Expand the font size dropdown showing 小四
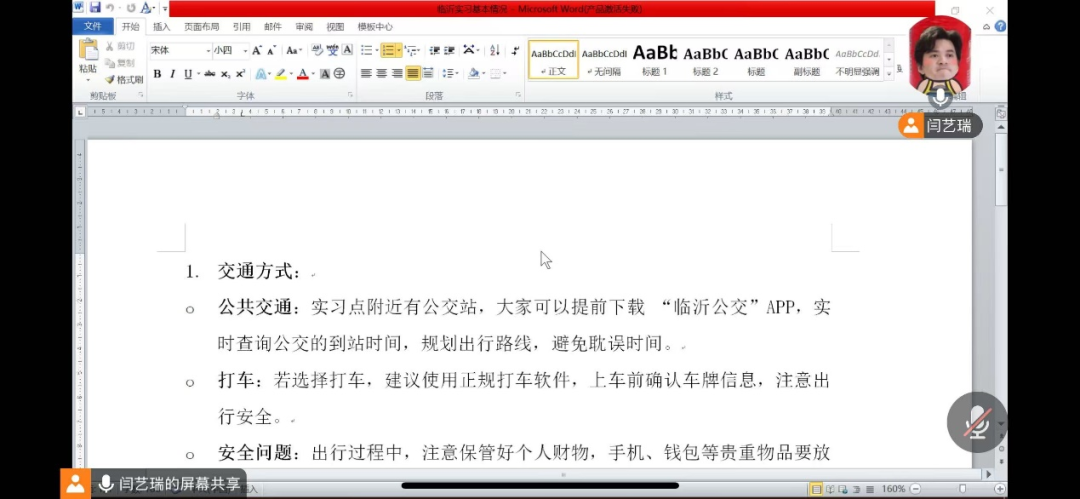This screenshot has width=1080, height=499. (x=229, y=50)
